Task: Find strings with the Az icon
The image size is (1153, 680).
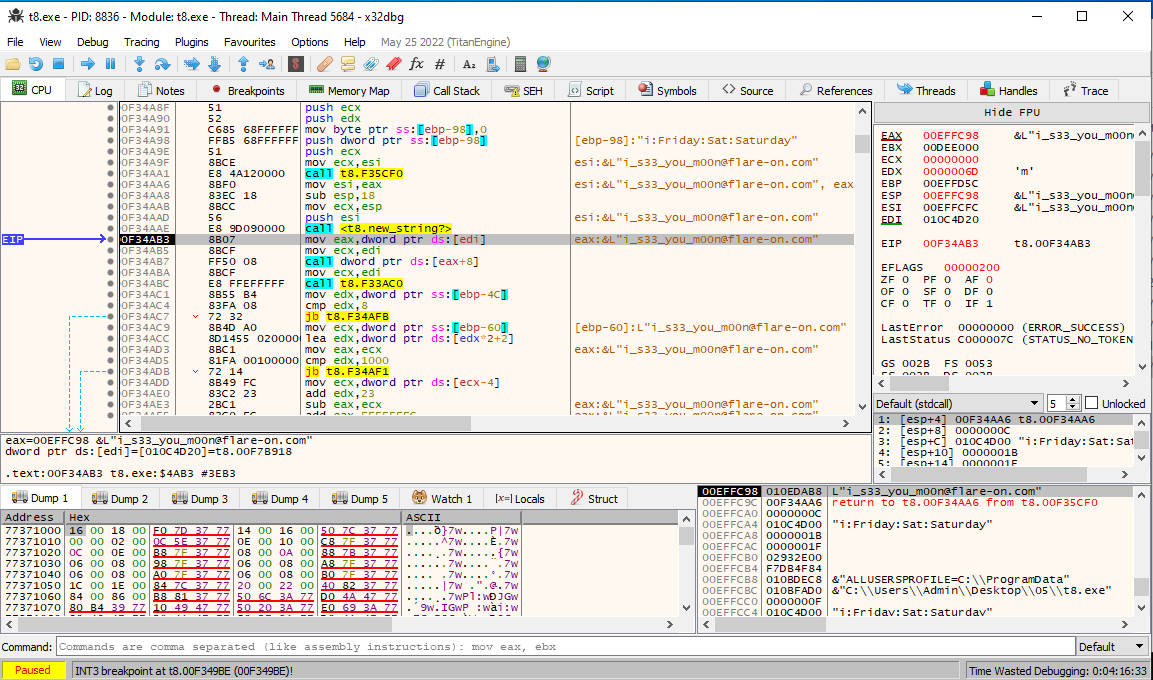Action: coord(469,64)
